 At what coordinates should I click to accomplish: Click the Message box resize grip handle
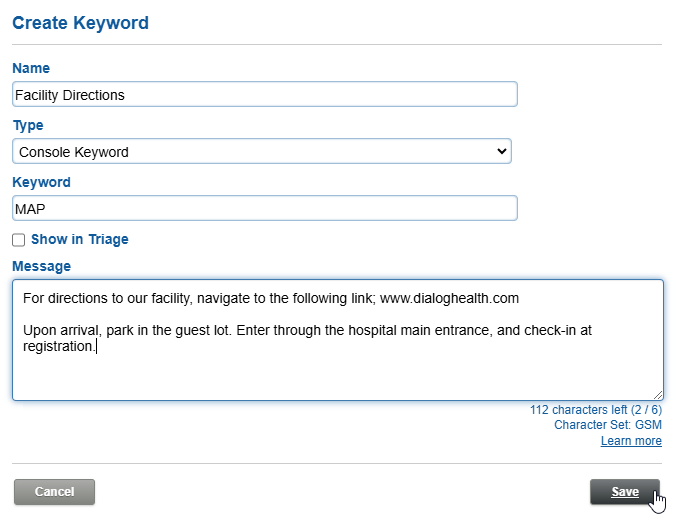[658, 395]
